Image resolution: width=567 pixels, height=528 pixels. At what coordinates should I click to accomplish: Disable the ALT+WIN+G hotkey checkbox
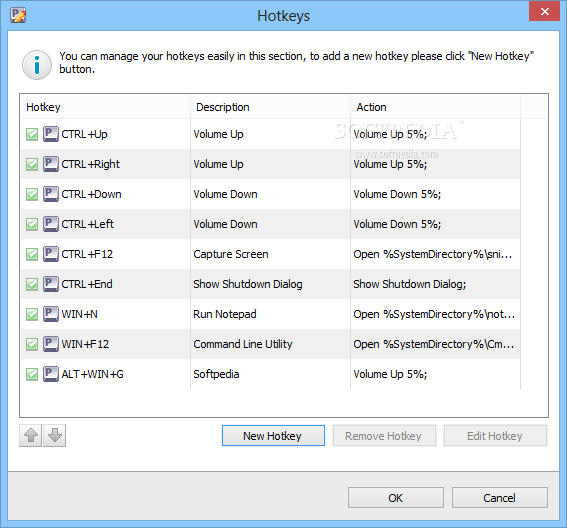coord(32,374)
